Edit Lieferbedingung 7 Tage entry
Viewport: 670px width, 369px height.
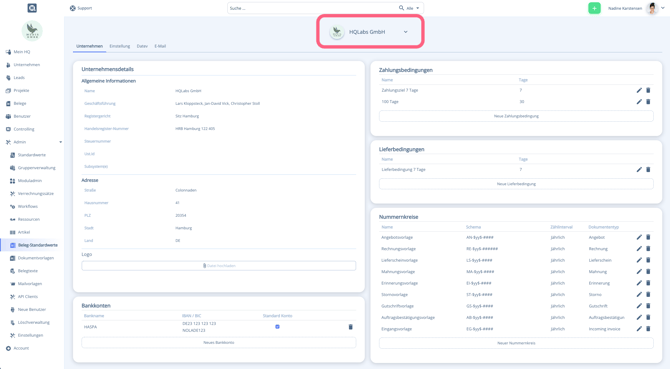click(639, 170)
